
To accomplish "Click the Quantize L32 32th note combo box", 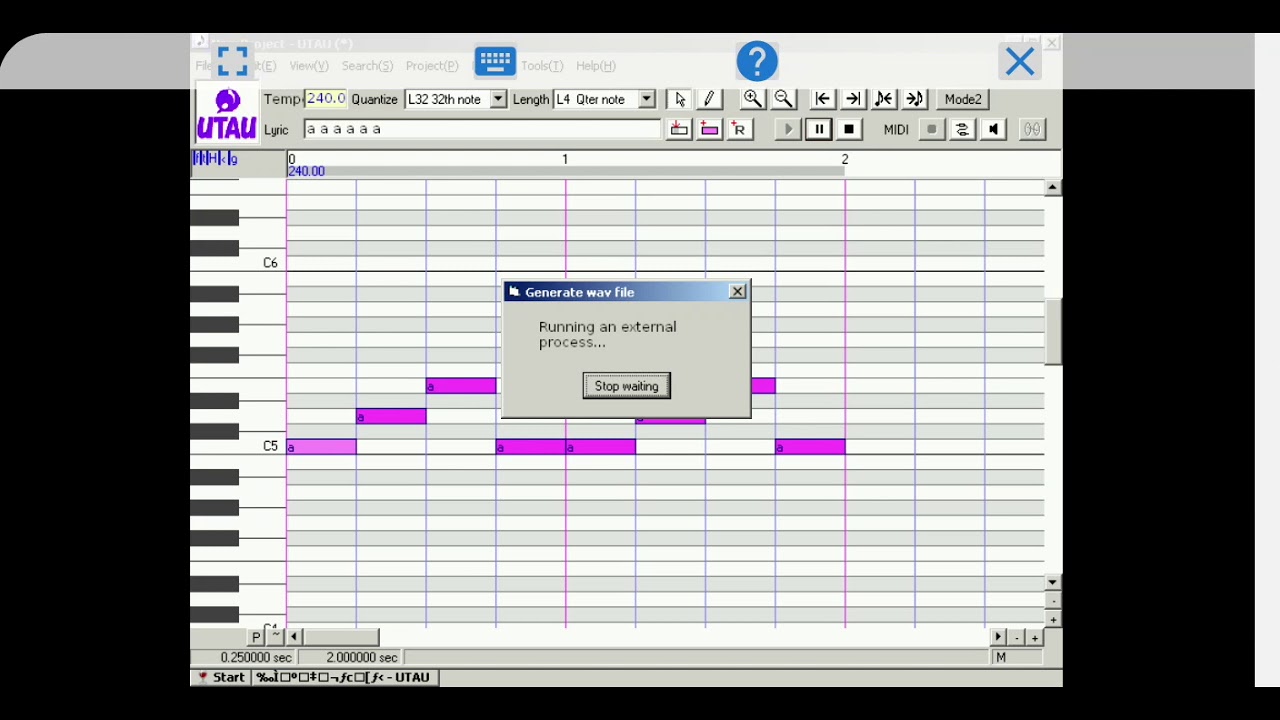I will tap(455, 99).
